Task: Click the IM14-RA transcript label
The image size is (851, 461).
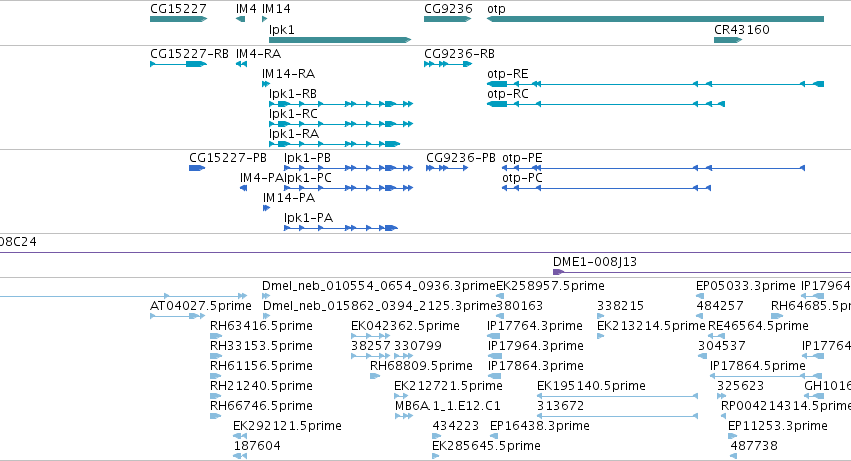Action: pos(288,74)
